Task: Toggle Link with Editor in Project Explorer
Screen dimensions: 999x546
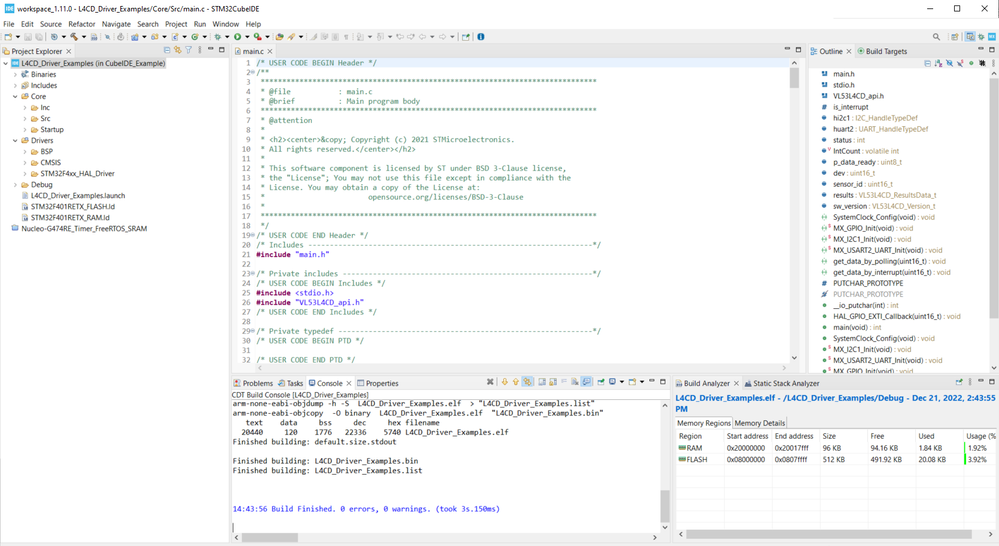Action: tap(177, 50)
